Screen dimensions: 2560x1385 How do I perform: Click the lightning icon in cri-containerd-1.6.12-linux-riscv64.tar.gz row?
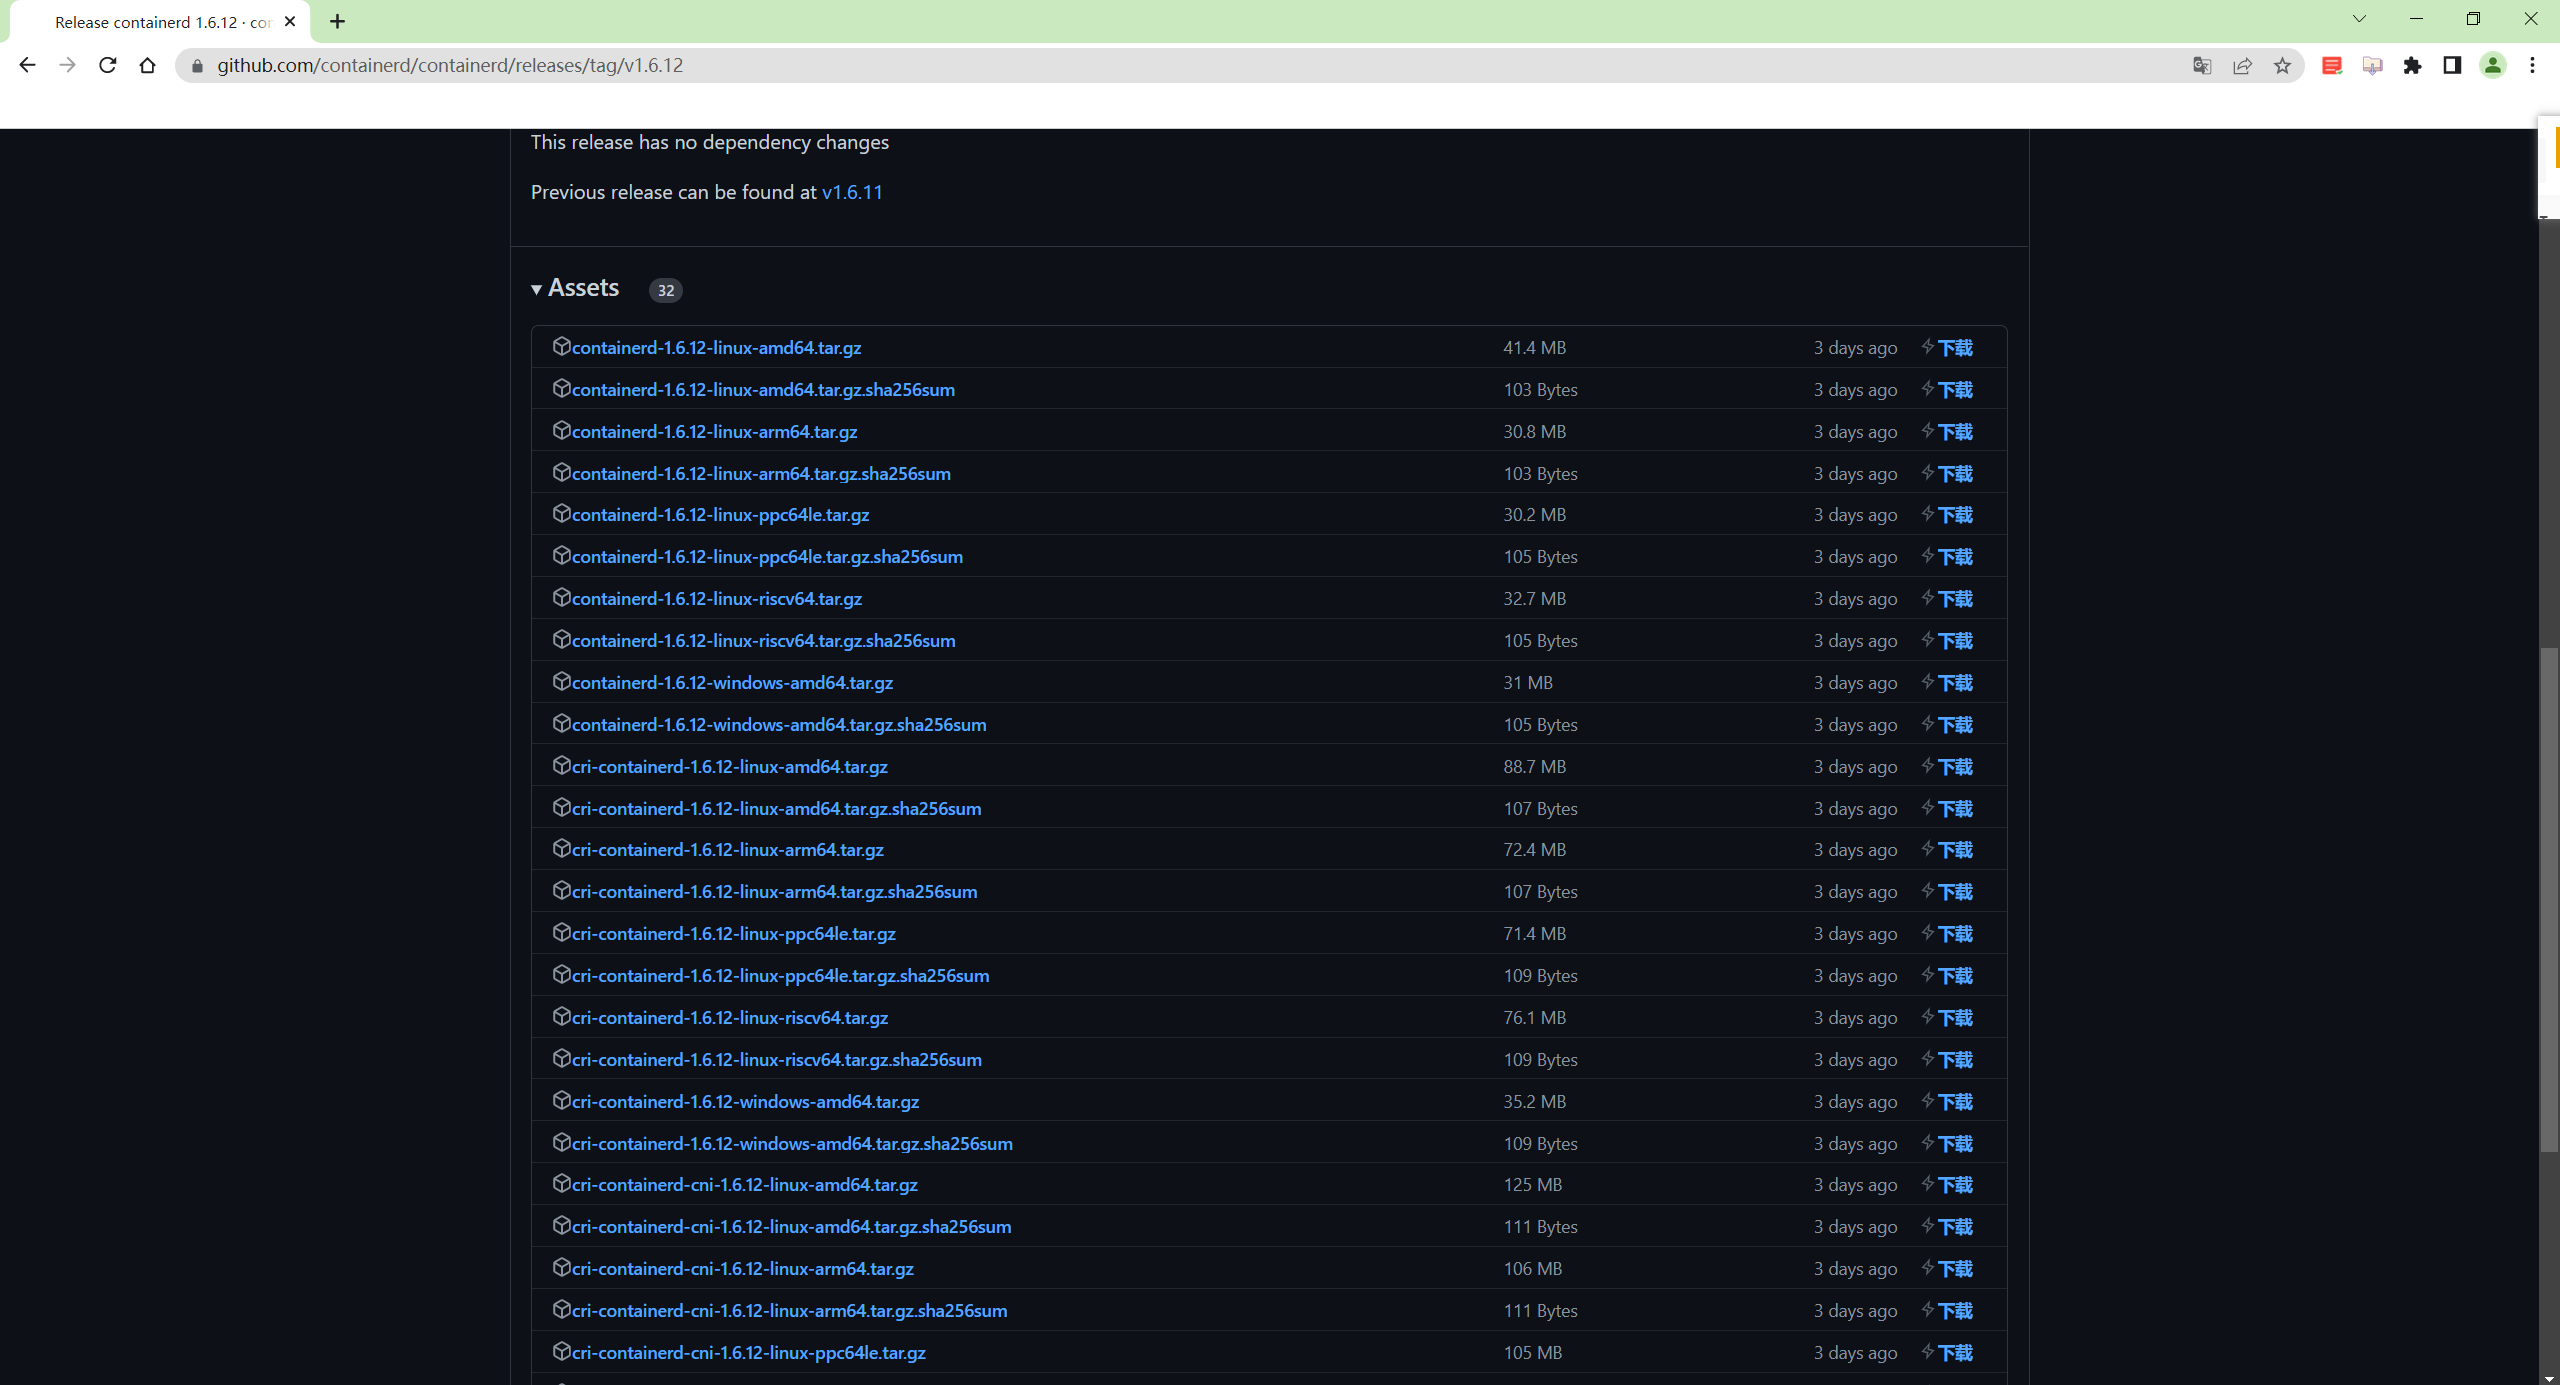(x=1927, y=1016)
